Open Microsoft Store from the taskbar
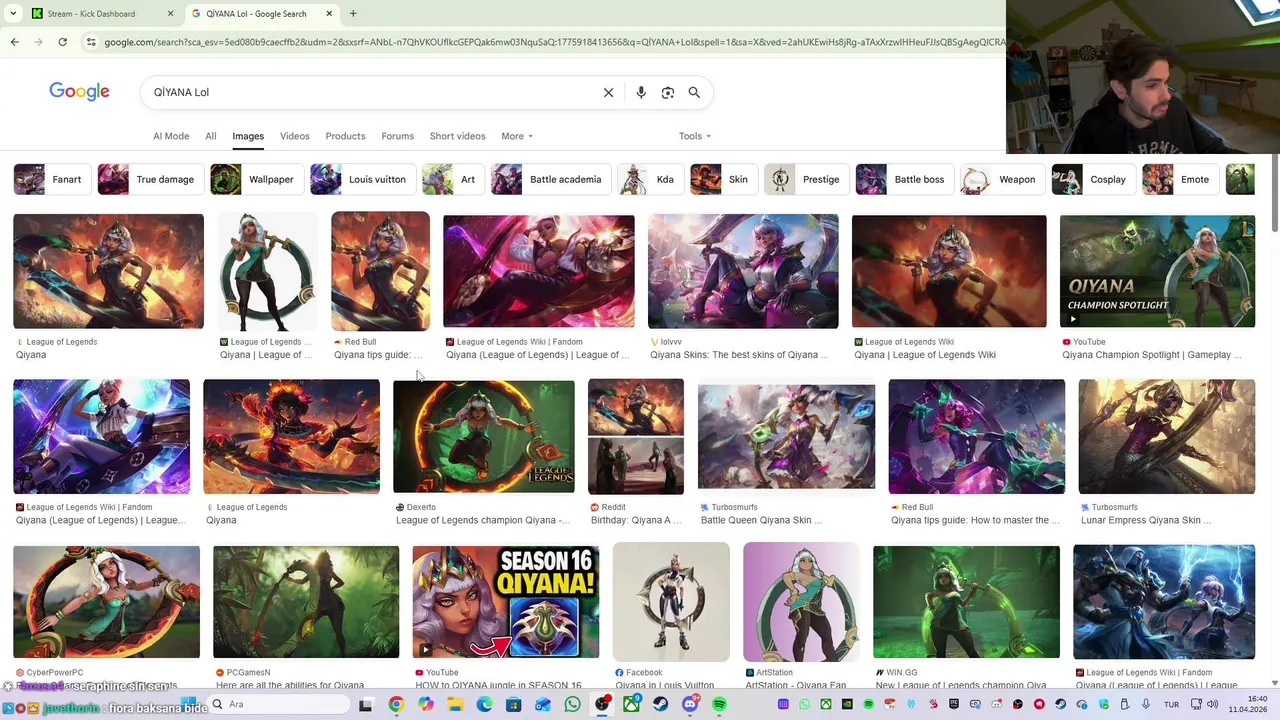This screenshot has width=1280, height=720. [513, 704]
